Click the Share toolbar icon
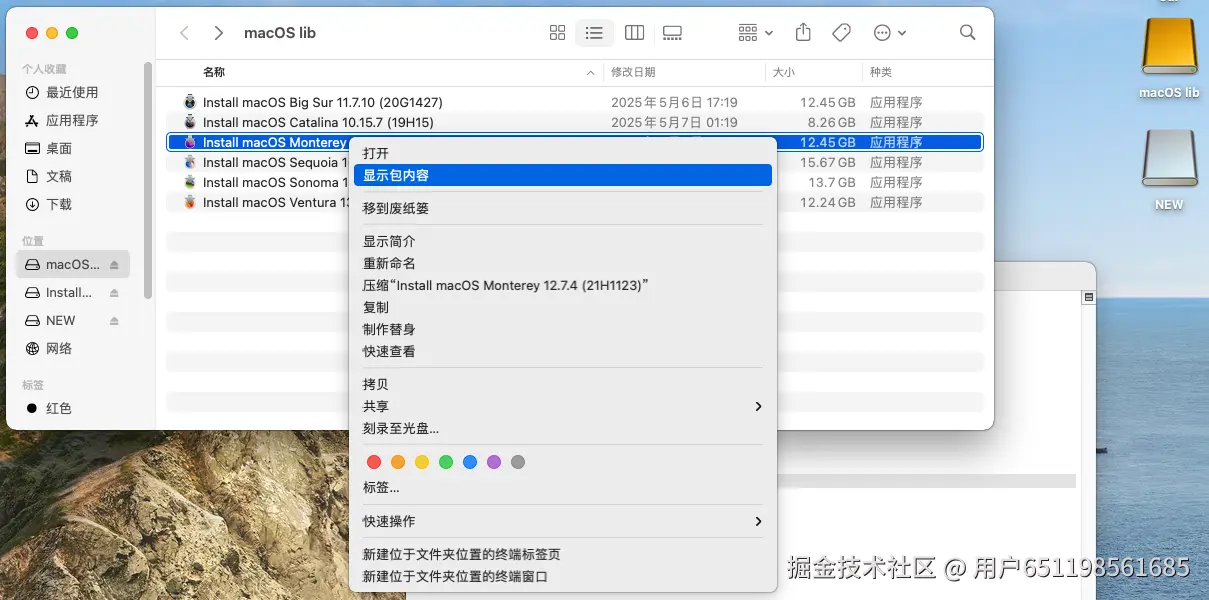Viewport: 1209px width, 600px height. (x=803, y=33)
